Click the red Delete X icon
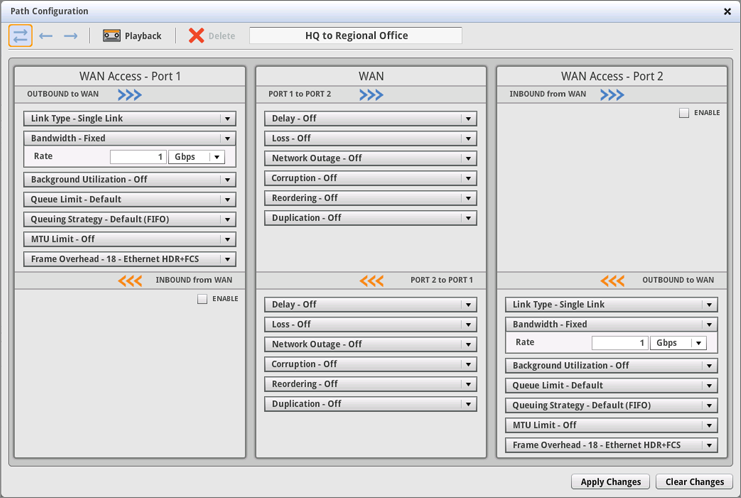Image resolution: width=741 pixels, height=498 pixels. click(196, 36)
